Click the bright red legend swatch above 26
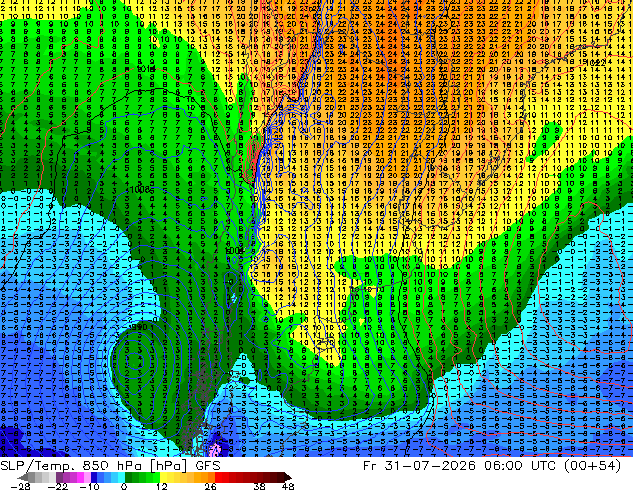Screen dimensions: 634x490 218,477
